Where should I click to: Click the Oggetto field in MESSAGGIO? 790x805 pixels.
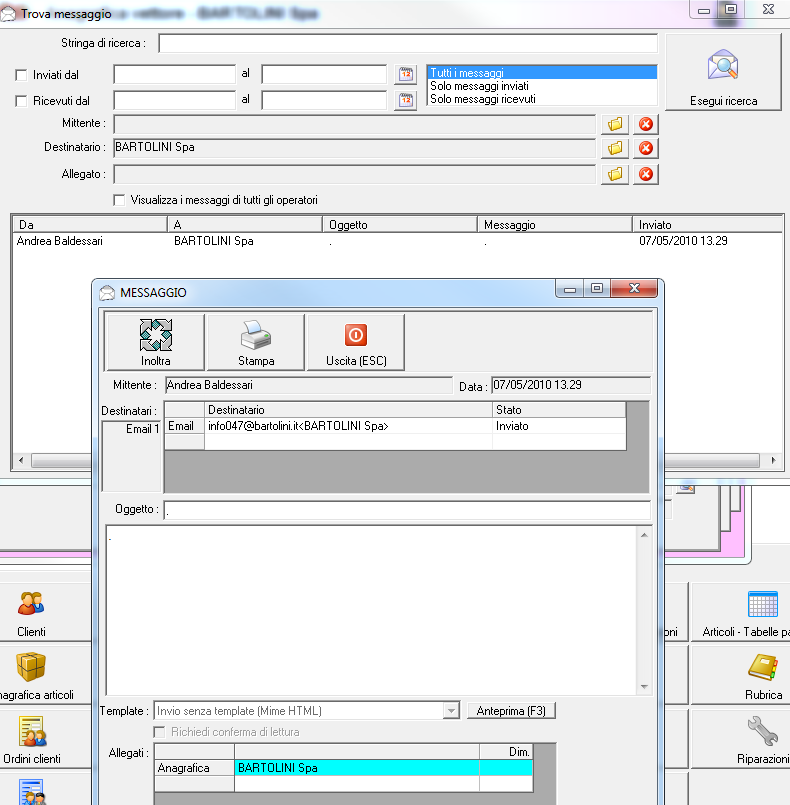[407, 510]
